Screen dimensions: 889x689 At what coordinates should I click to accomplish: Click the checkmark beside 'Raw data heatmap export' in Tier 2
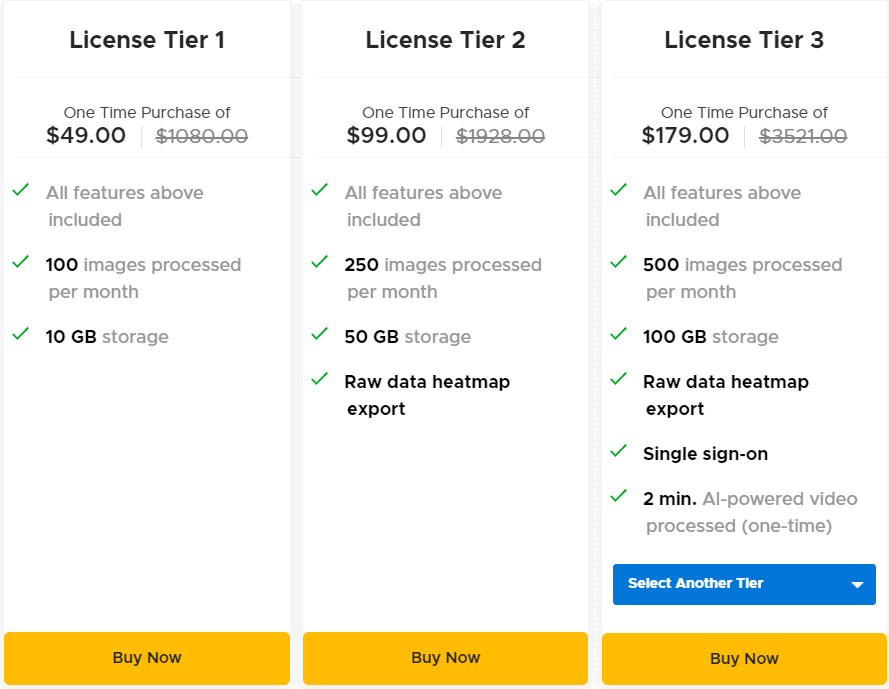[320, 381]
